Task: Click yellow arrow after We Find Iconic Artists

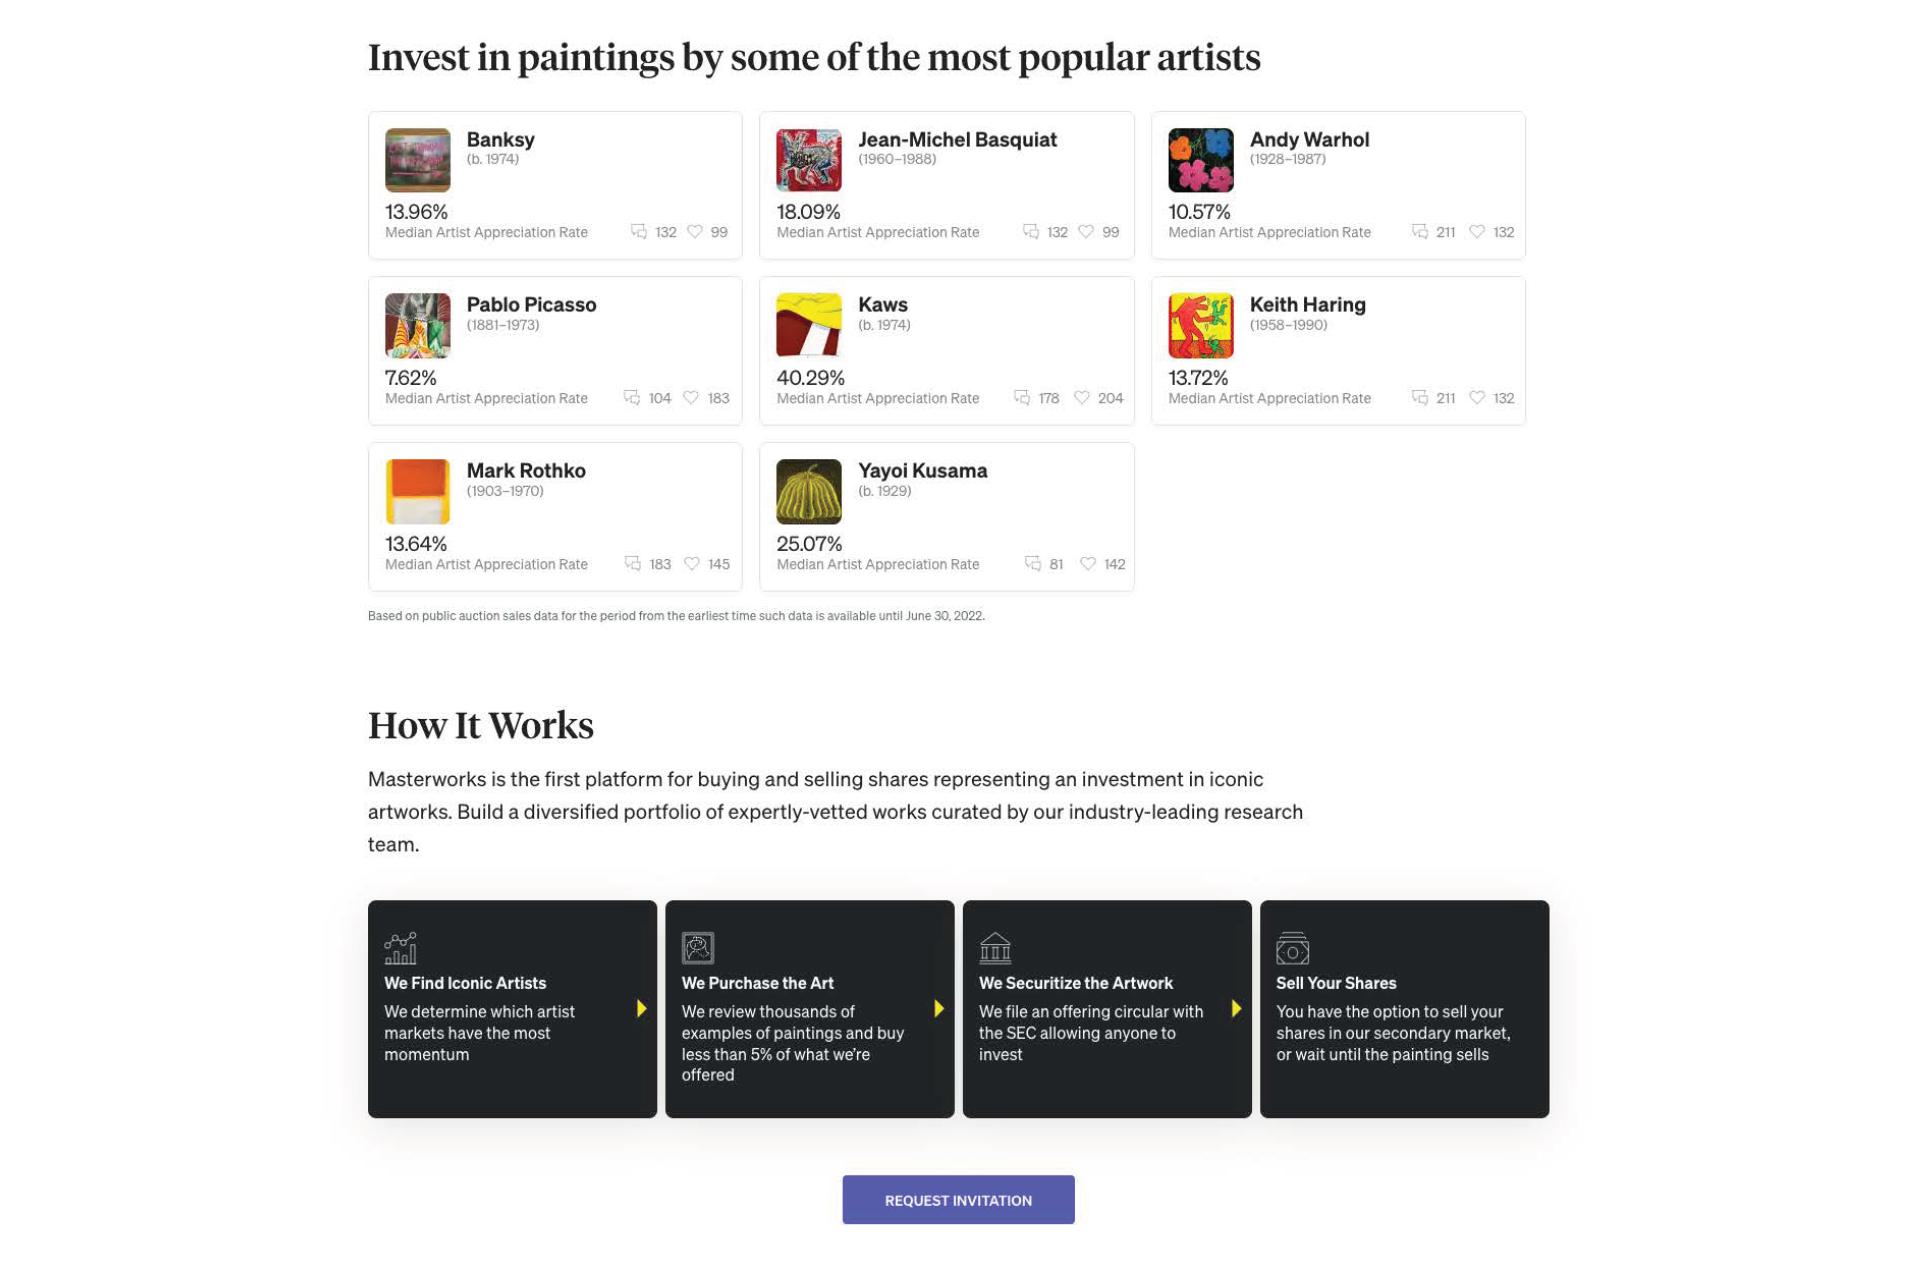Action: click(641, 1009)
